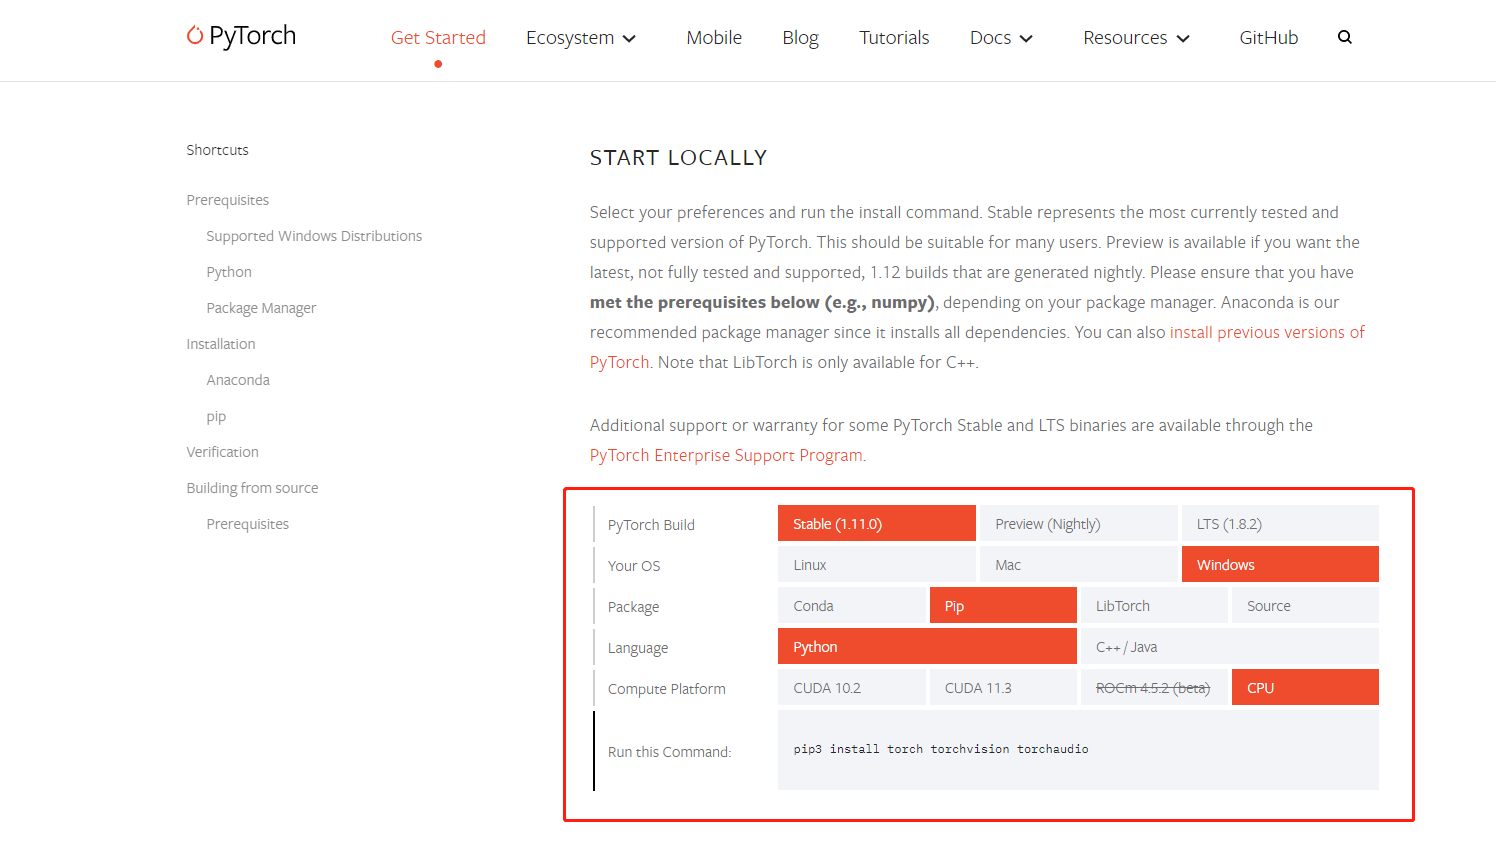Jump to Package Manager section
The image size is (1496, 851).
click(261, 308)
